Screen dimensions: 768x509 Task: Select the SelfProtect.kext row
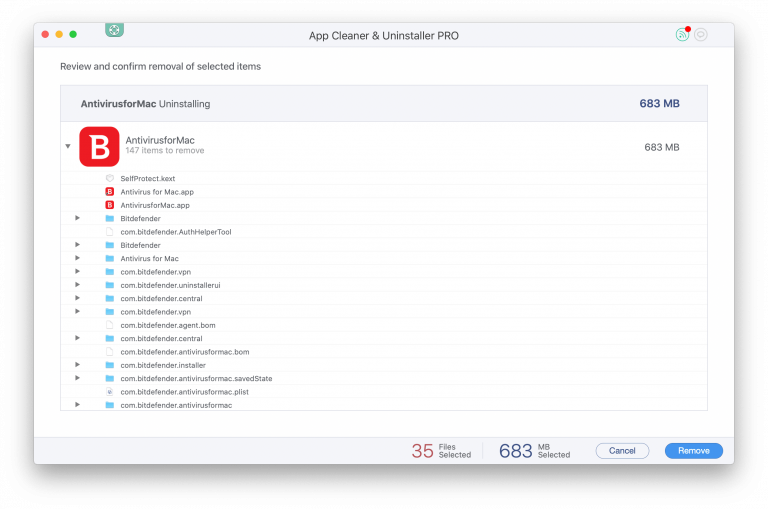click(x=384, y=178)
